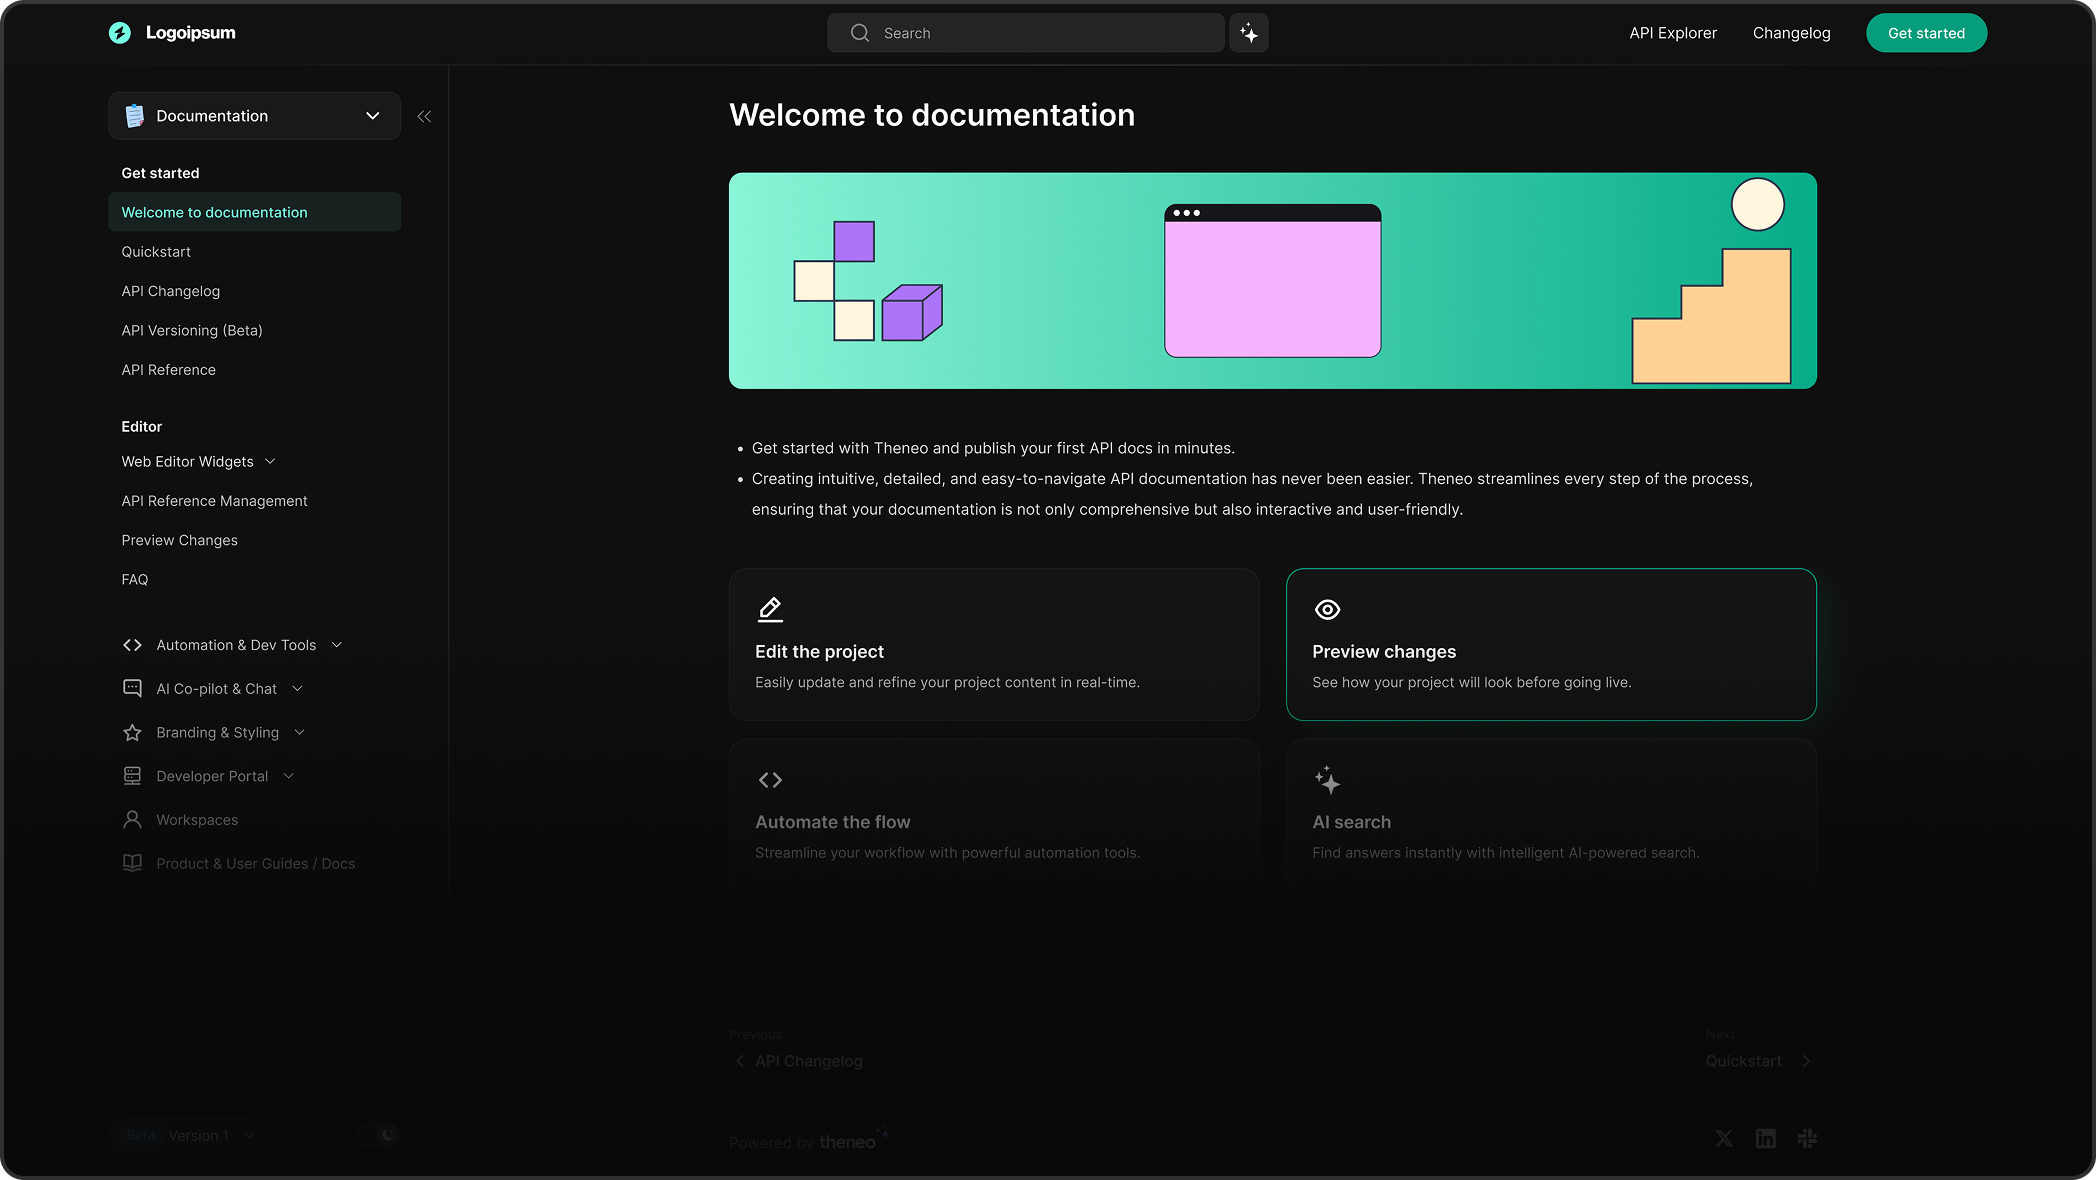Collapse the sidebar with double-chevron icon

point(424,116)
